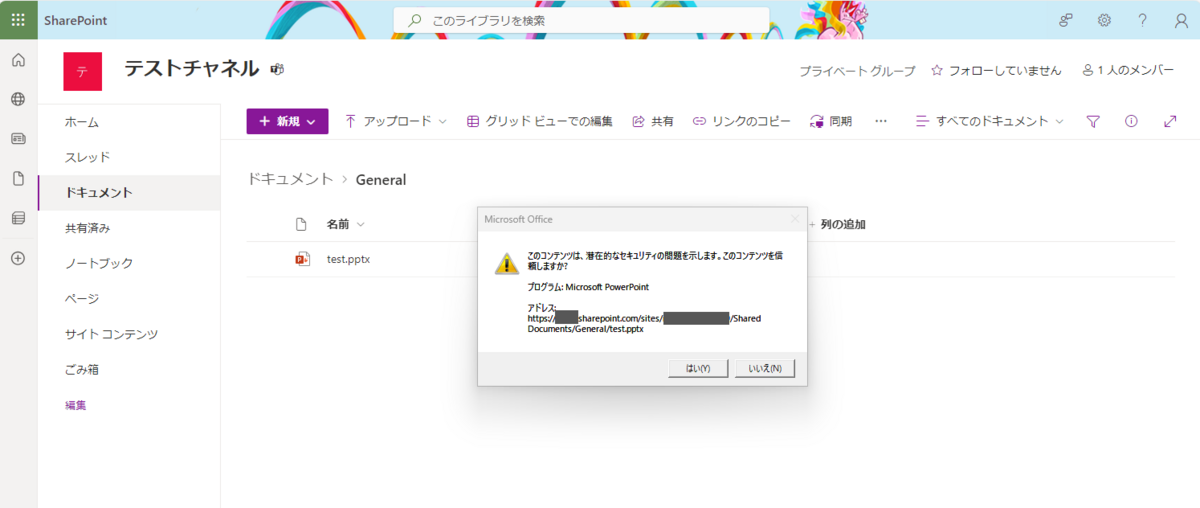Open the account profile icon
This screenshot has height=508, width=1200.
pyautogui.click(x=1181, y=20)
